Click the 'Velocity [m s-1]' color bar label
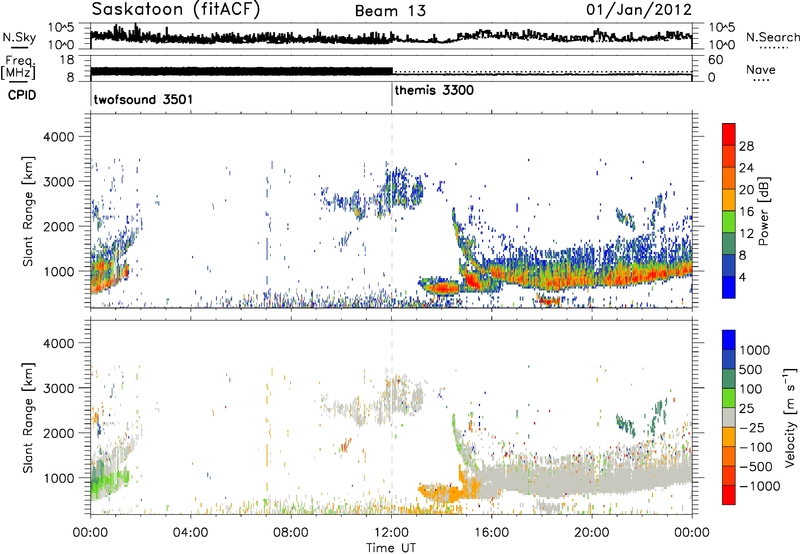Screen dimensions: 800x554 click(790, 417)
